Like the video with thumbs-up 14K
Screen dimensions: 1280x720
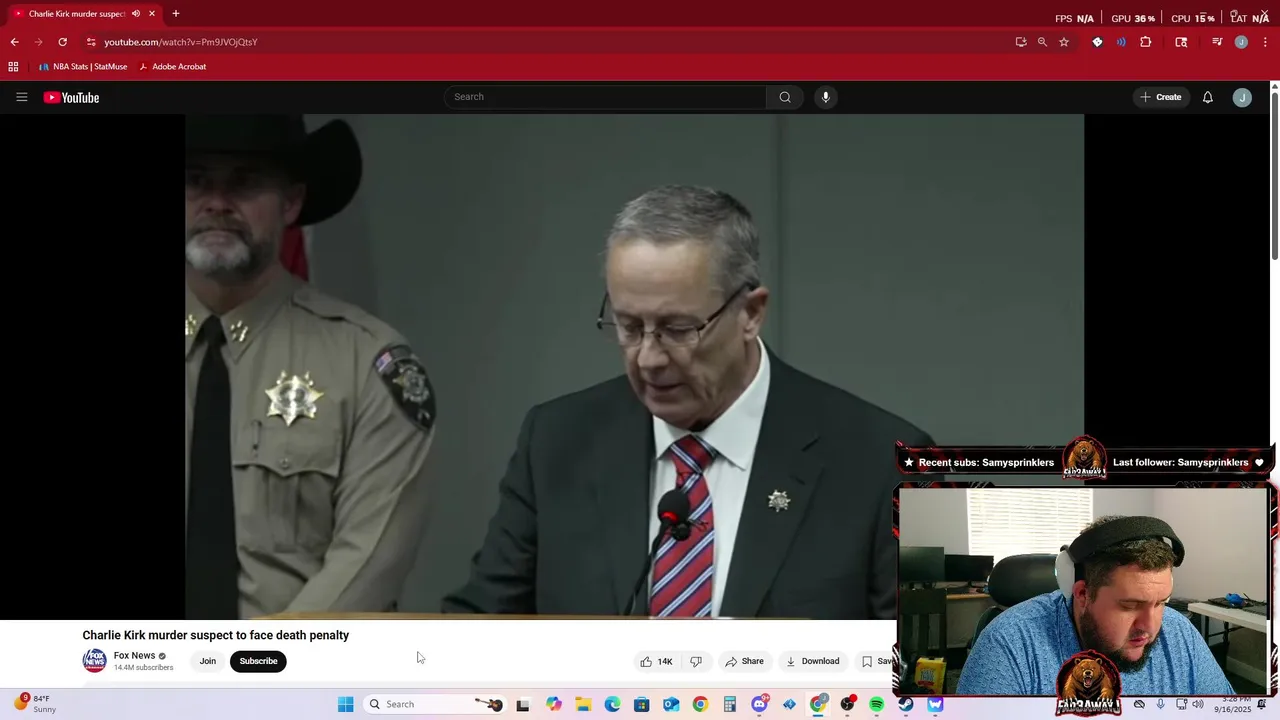[x=656, y=661]
